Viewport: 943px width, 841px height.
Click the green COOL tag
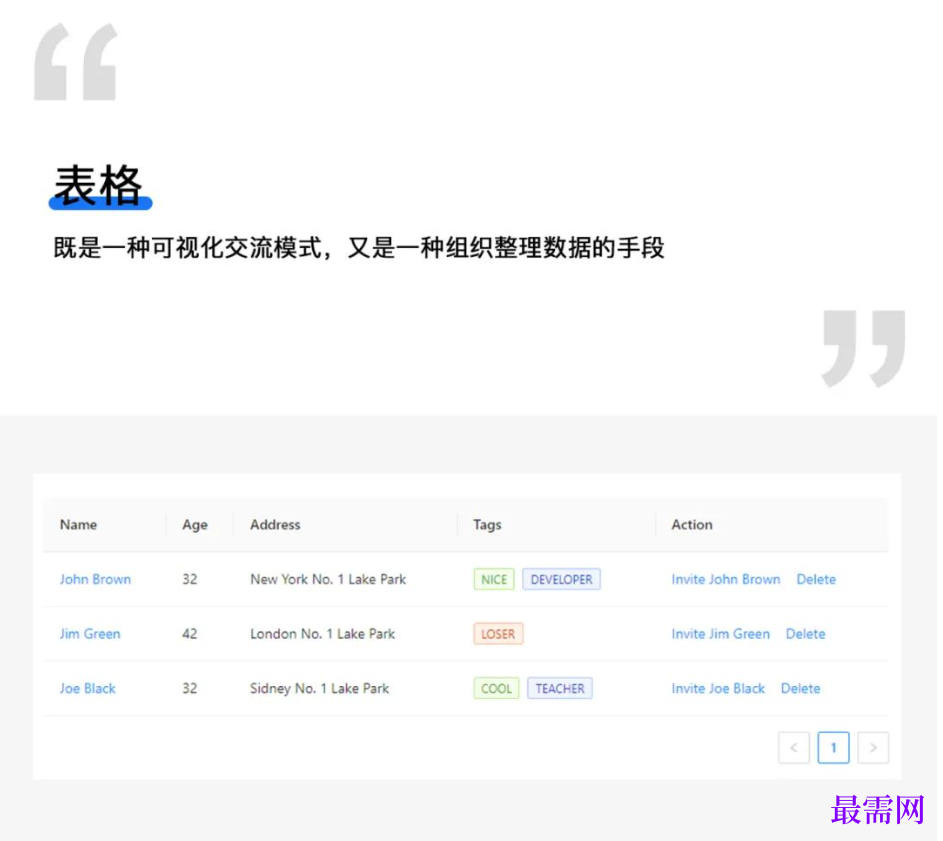[x=496, y=689]
